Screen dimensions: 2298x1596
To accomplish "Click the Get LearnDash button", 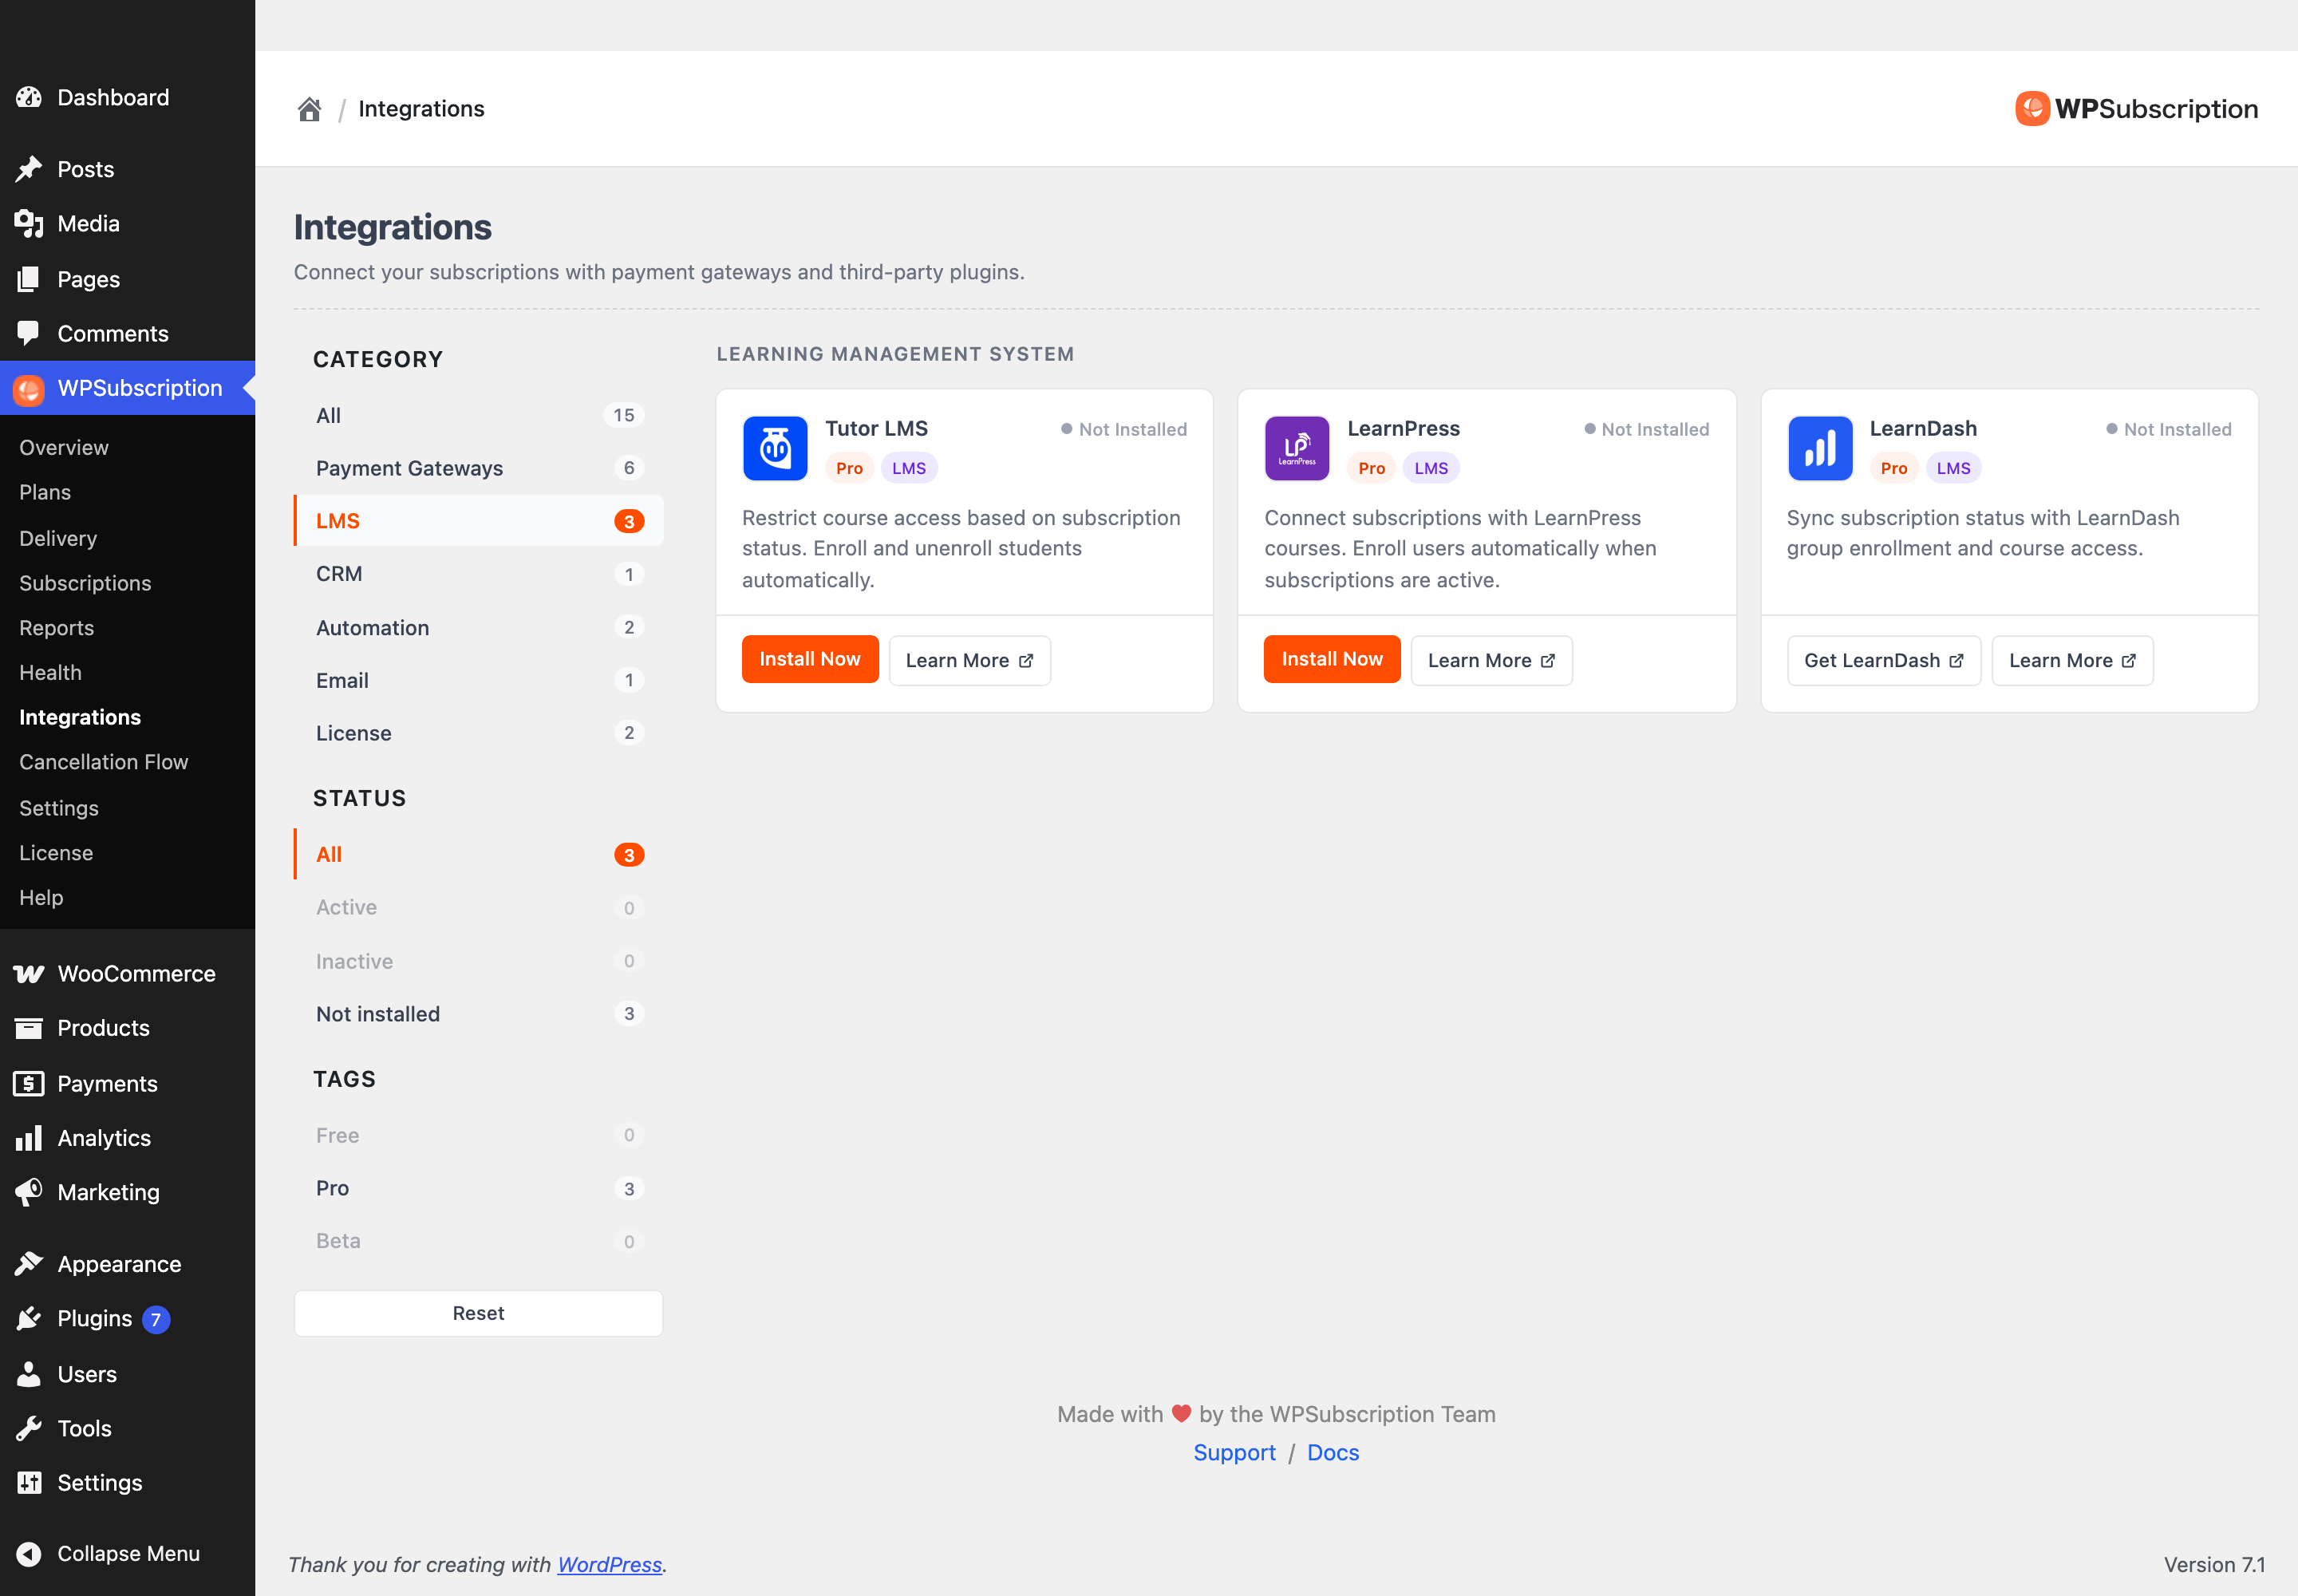I will 1883,660.
